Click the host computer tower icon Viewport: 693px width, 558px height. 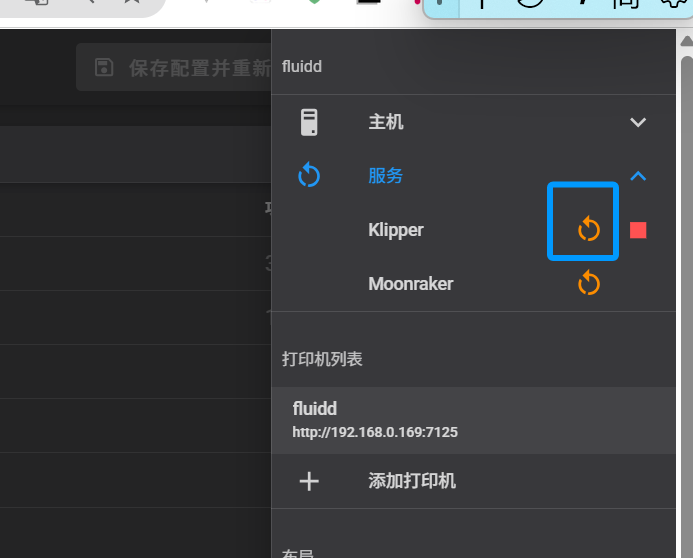(x=310, y=122)
